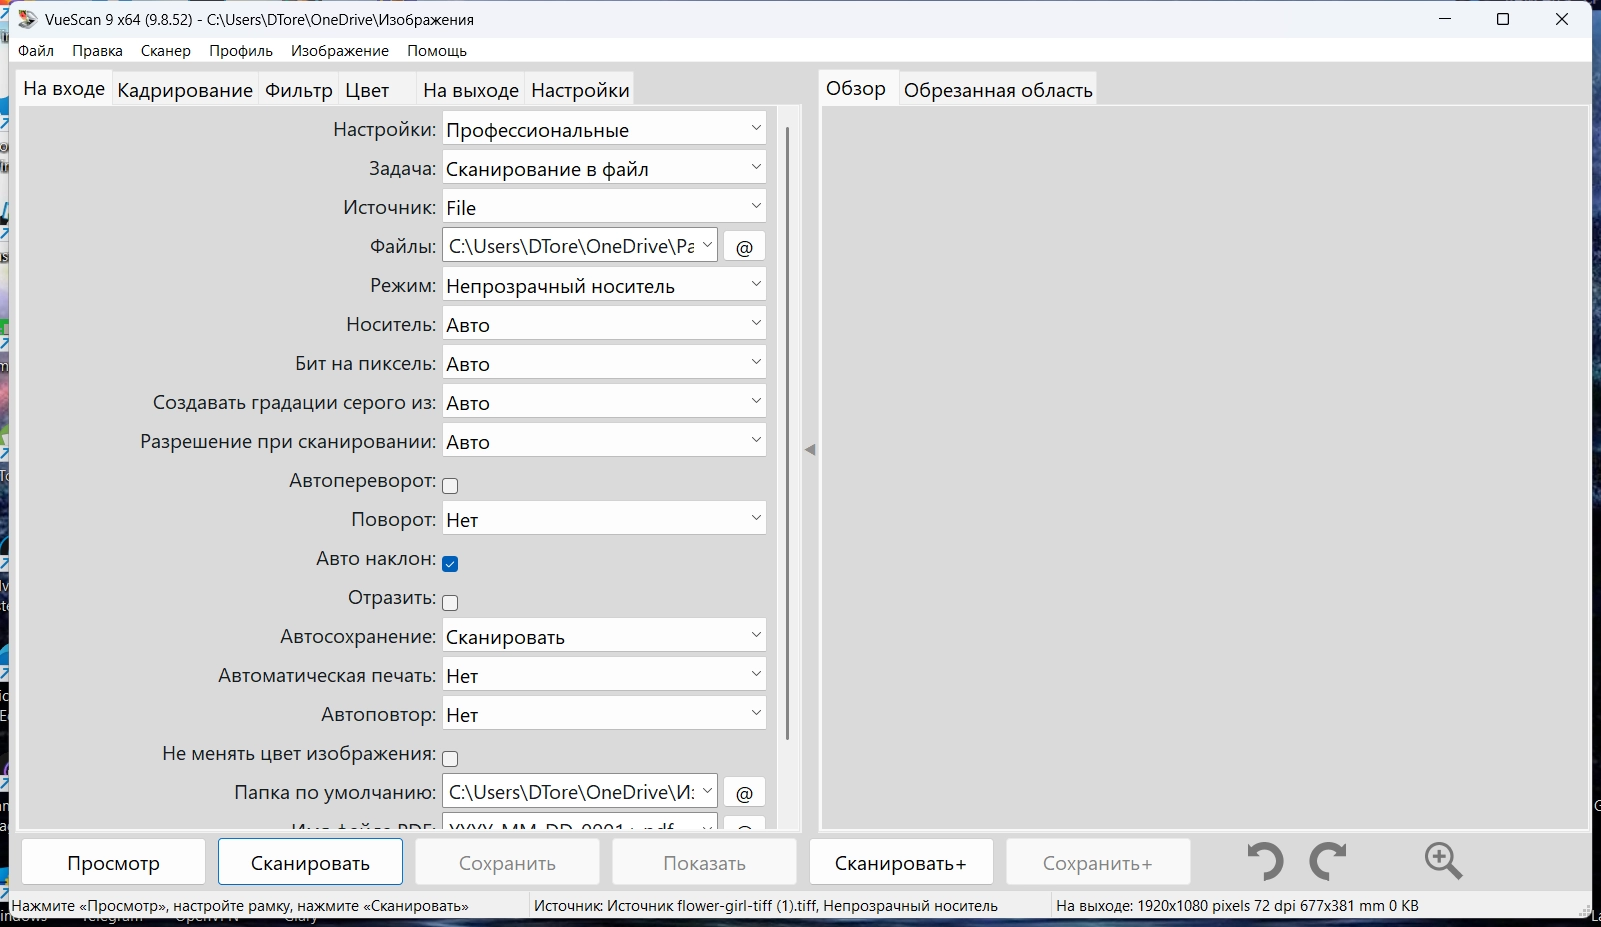Open the Файл menu

click(x=36, y=51)
